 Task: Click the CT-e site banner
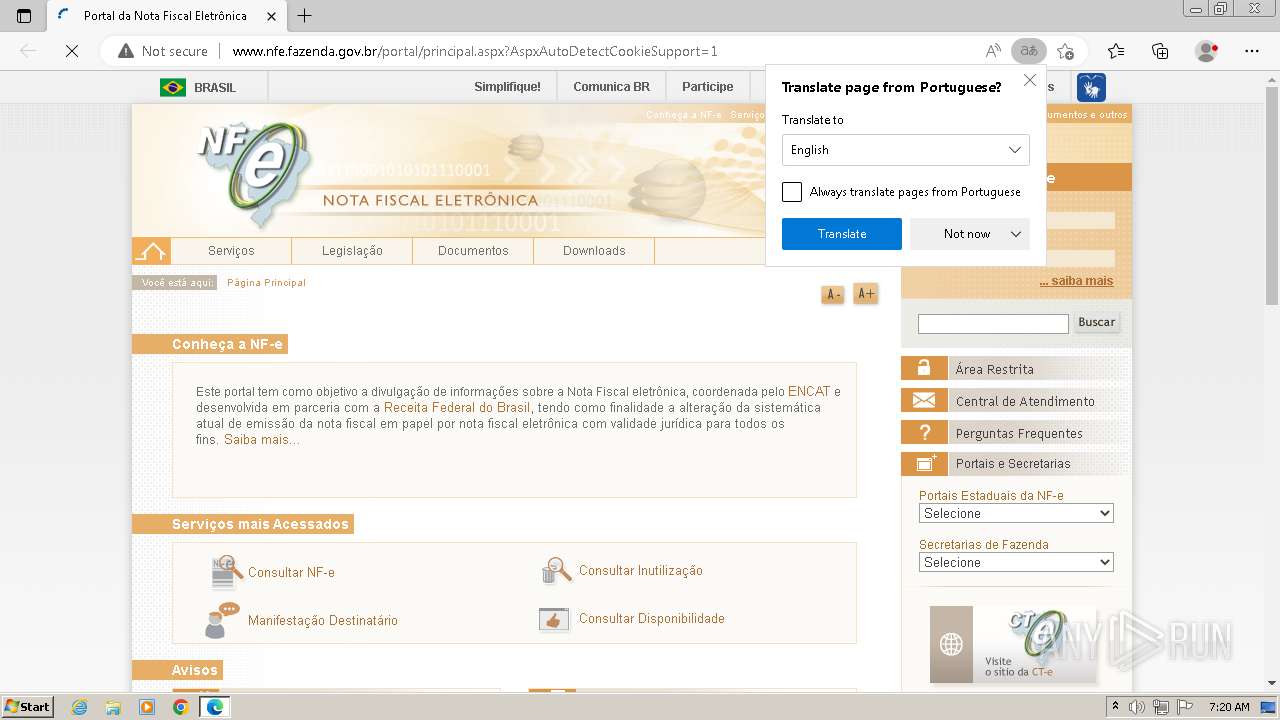(x=1014, y=644)
